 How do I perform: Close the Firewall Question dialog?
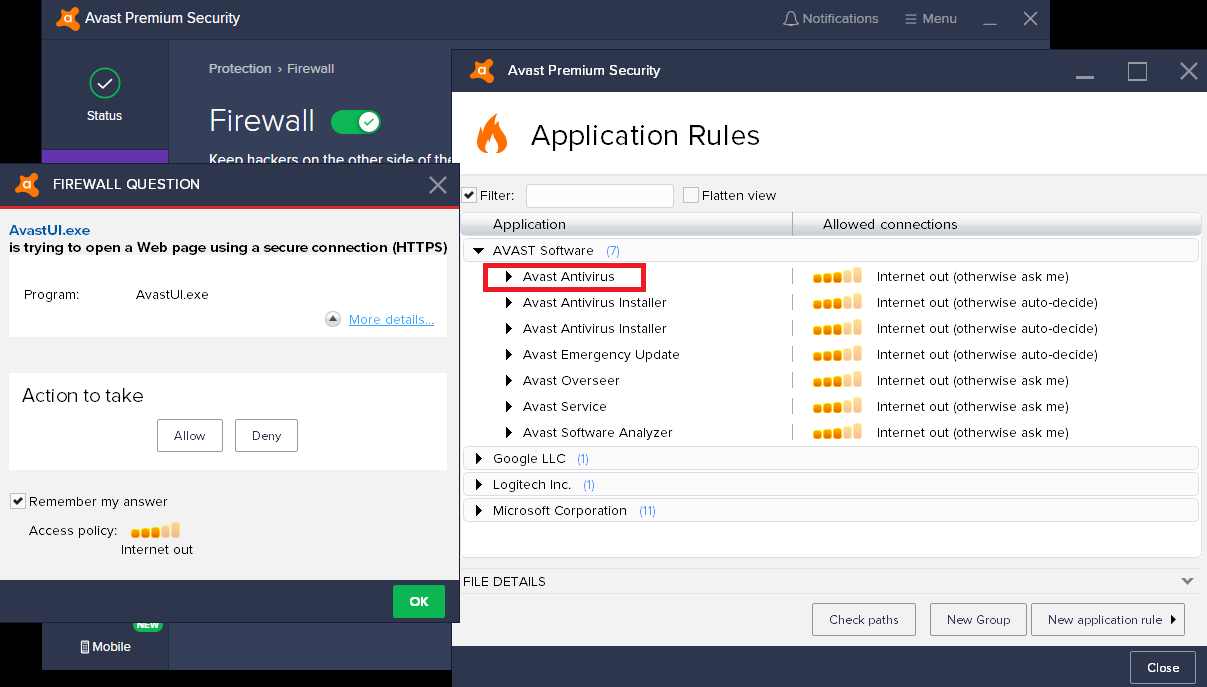point(437,184)
